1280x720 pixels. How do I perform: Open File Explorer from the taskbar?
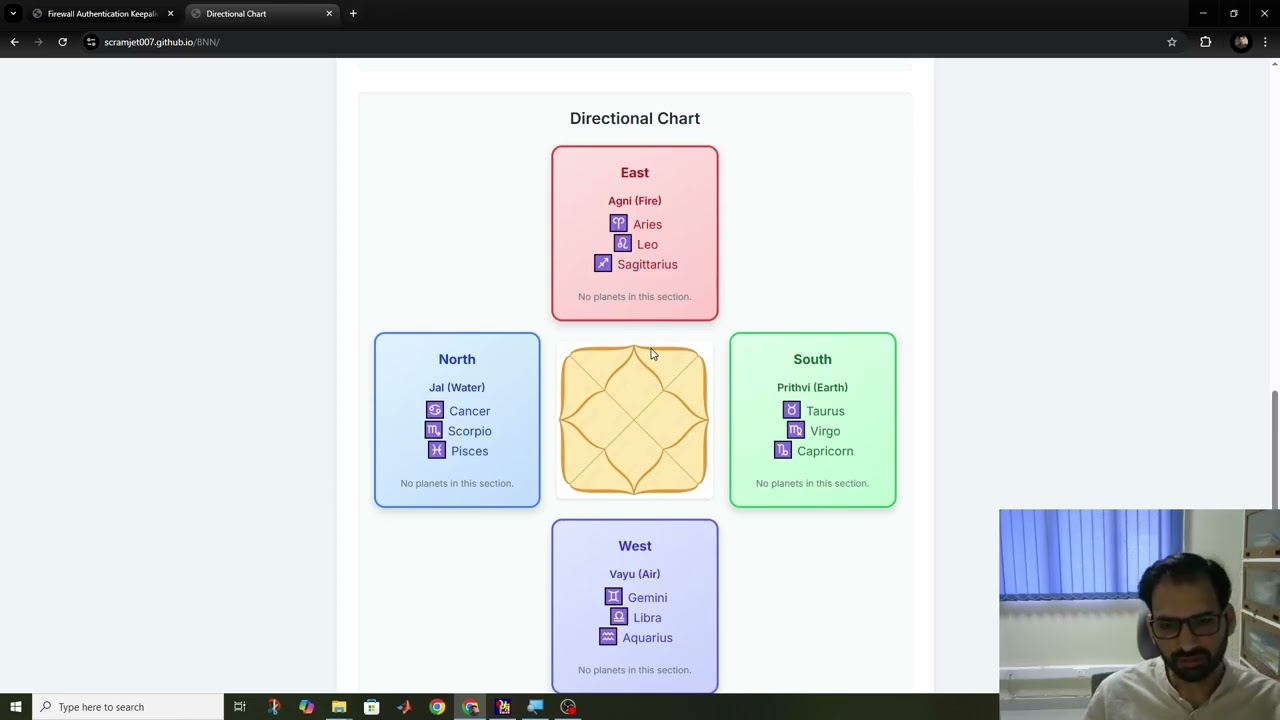[x=339, y=707]
